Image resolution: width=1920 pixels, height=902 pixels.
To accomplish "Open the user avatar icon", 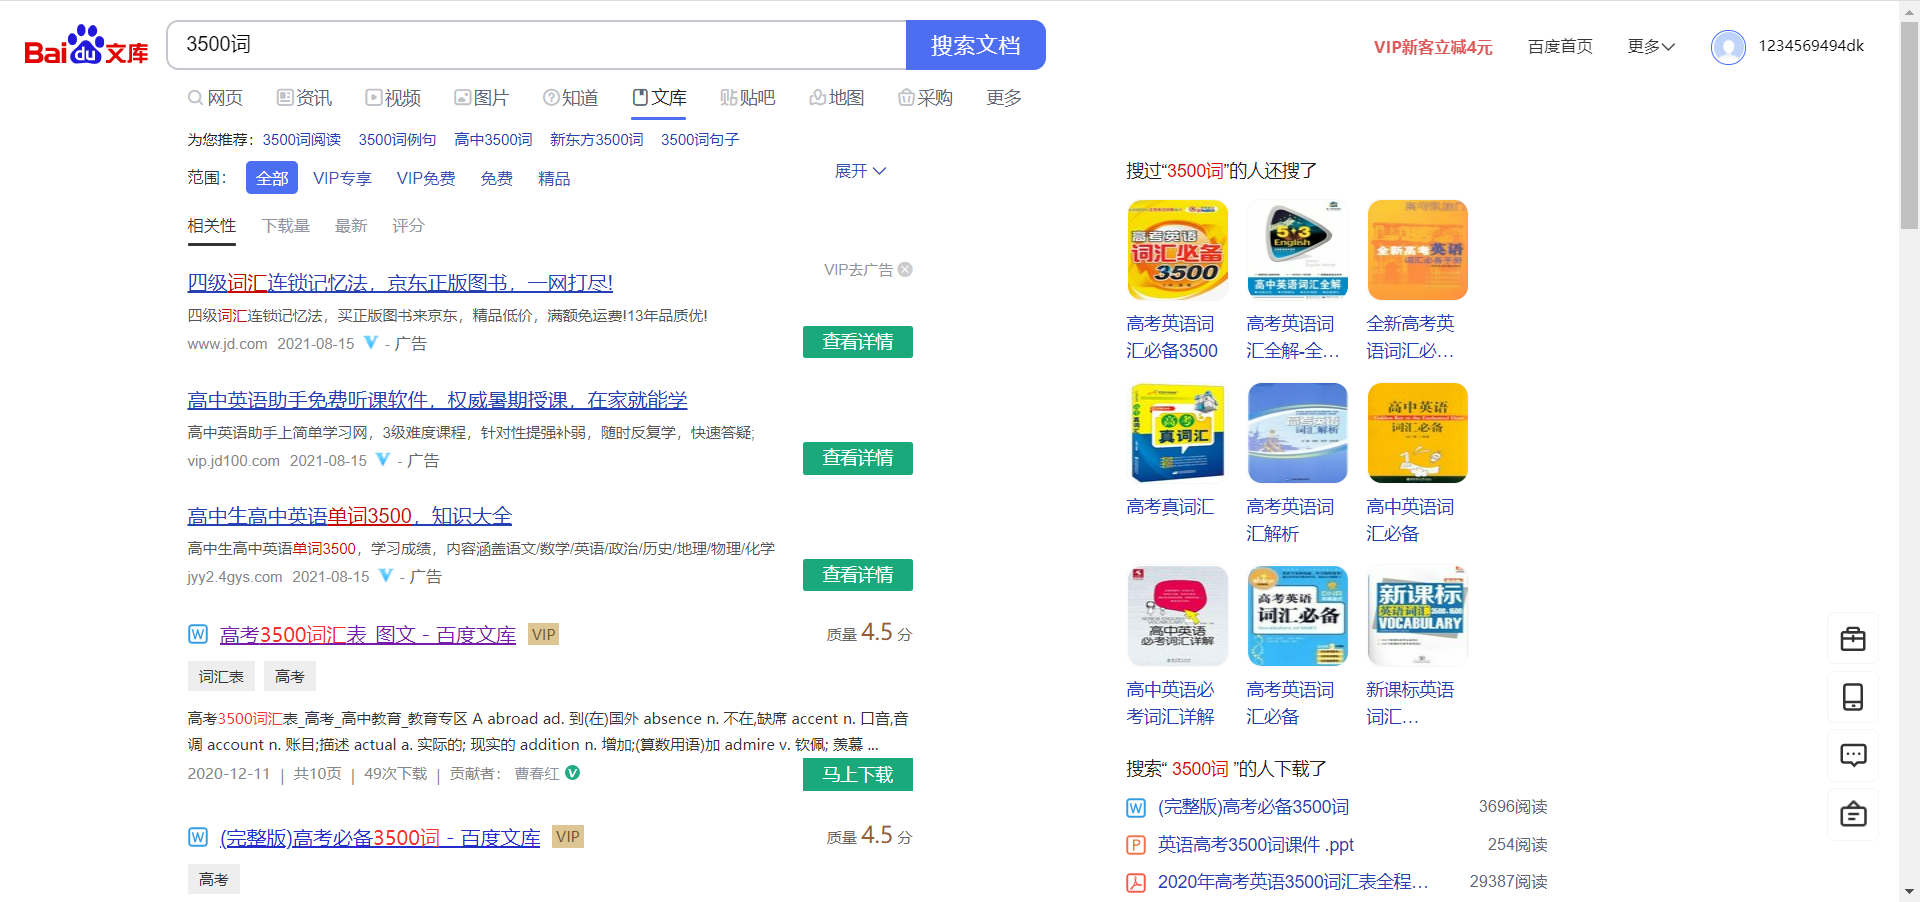I will pos(1728,46).
